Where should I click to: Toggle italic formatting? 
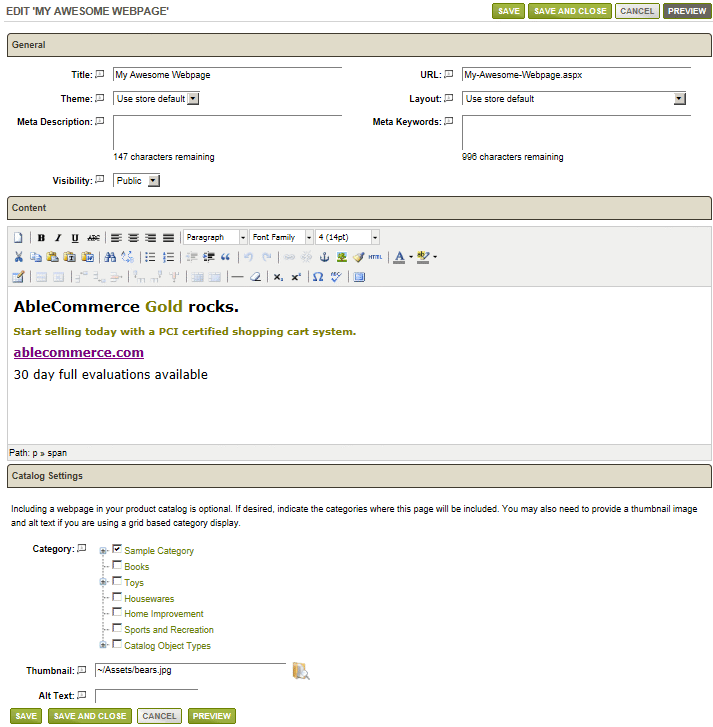(x=58, y=238)
